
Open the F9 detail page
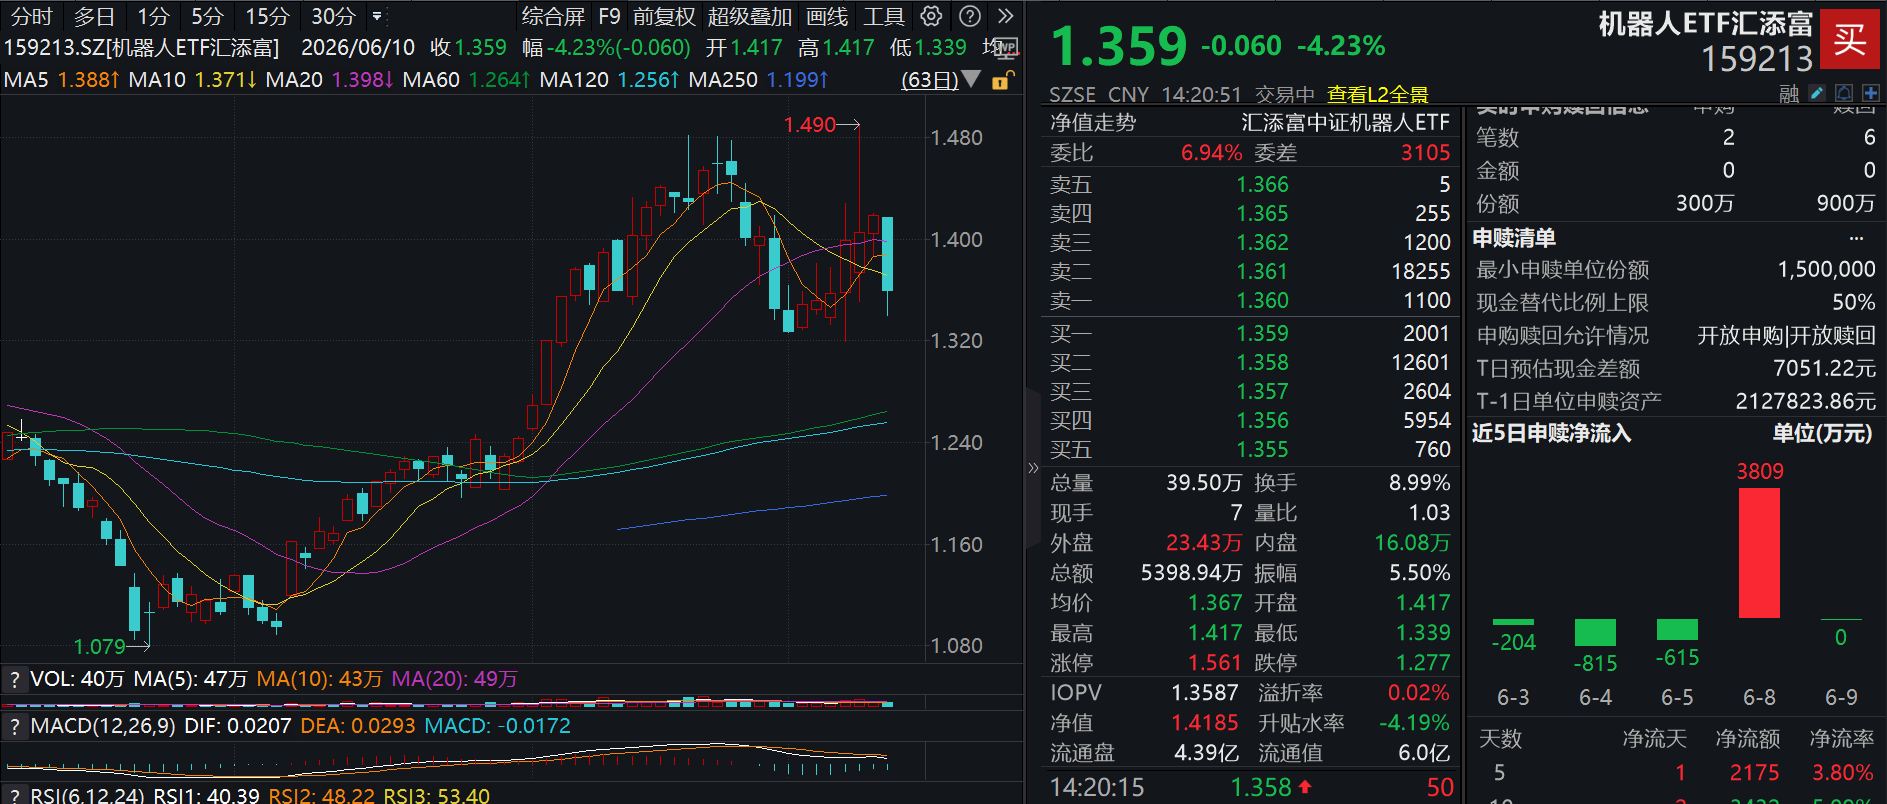point(609,17)
